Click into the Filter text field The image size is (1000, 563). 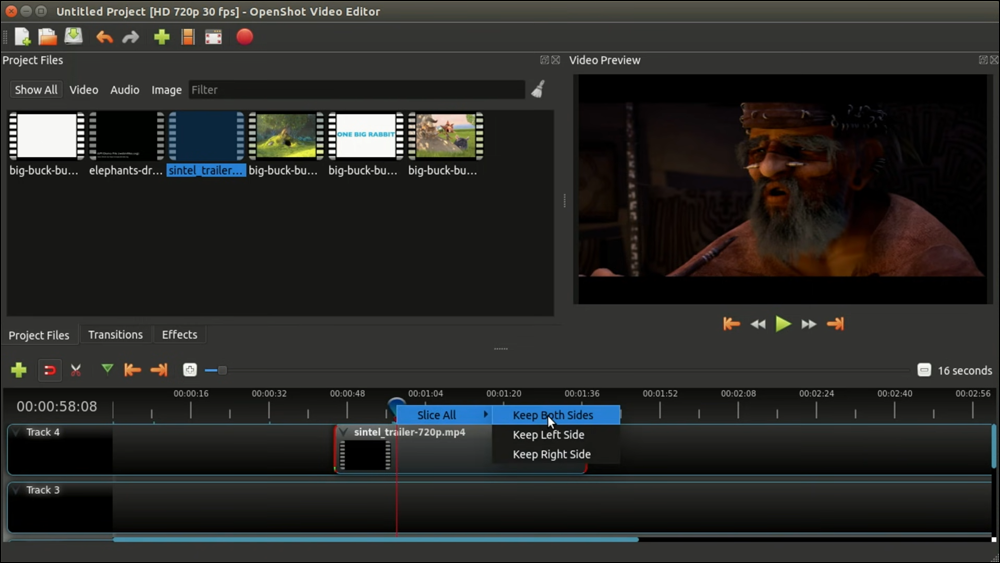click(357, 90)
